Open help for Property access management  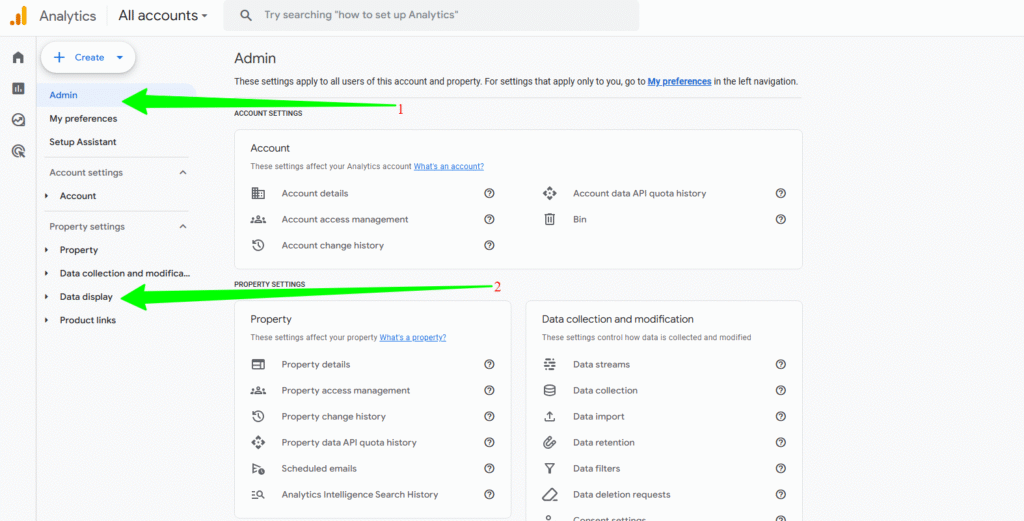(489, 390)
